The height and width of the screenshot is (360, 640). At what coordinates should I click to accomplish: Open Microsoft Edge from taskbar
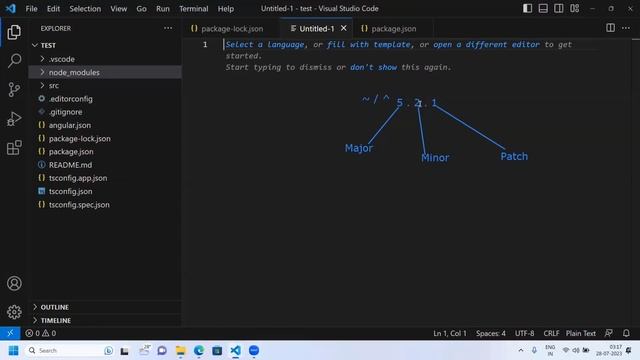point(199,351)
